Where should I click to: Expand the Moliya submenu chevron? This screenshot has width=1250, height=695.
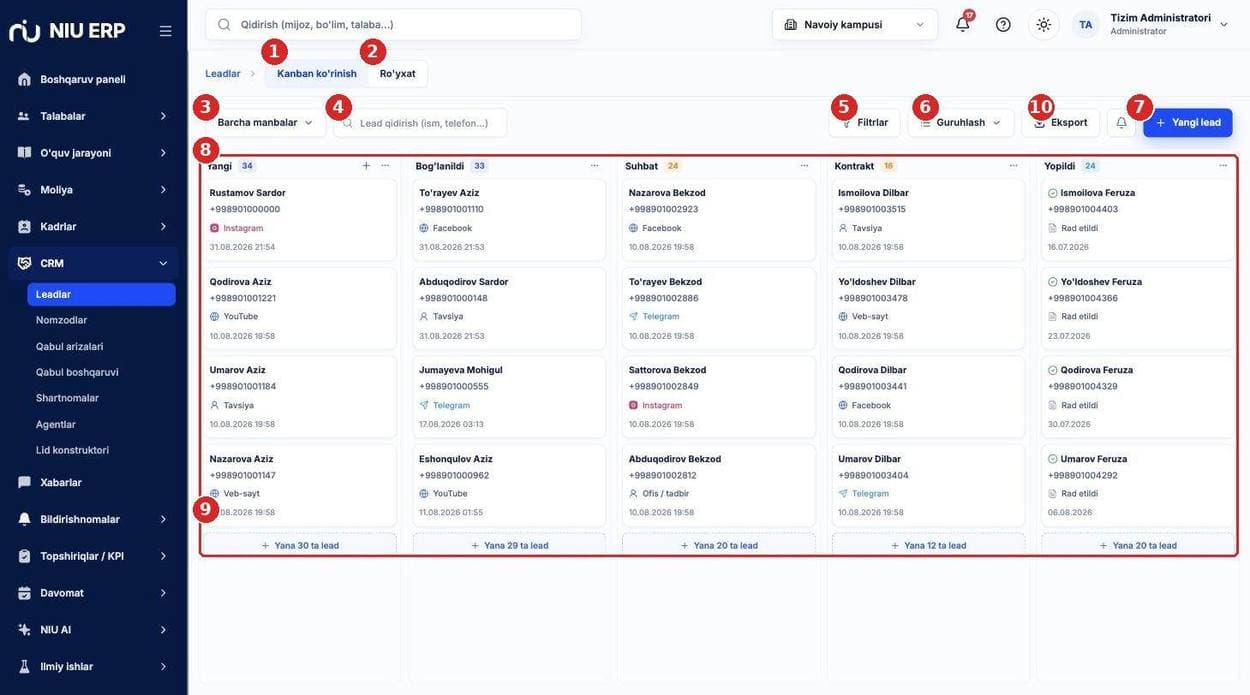[x=163, y=189]
